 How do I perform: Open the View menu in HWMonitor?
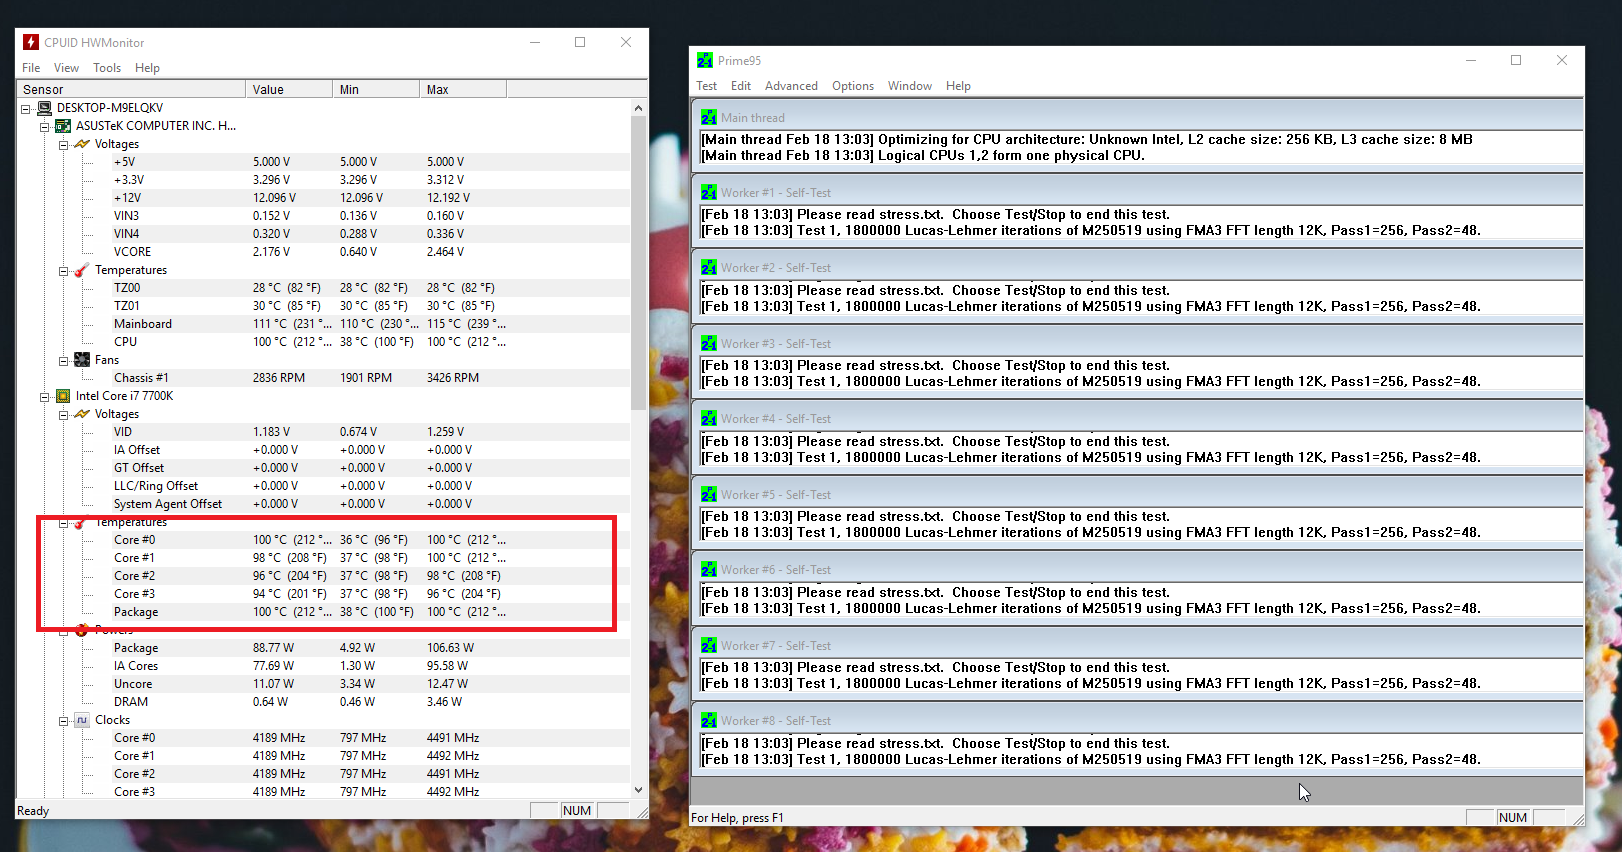66,68
